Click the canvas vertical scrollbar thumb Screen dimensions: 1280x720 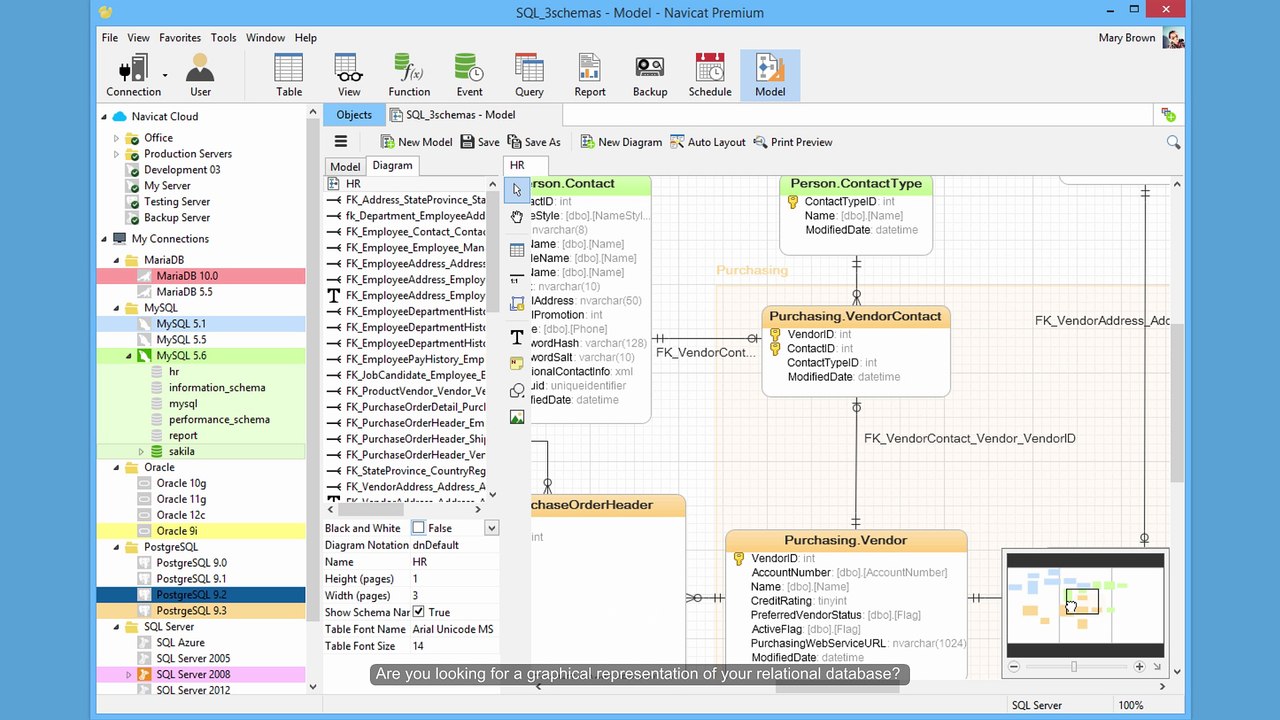(x=1176, y=404)
